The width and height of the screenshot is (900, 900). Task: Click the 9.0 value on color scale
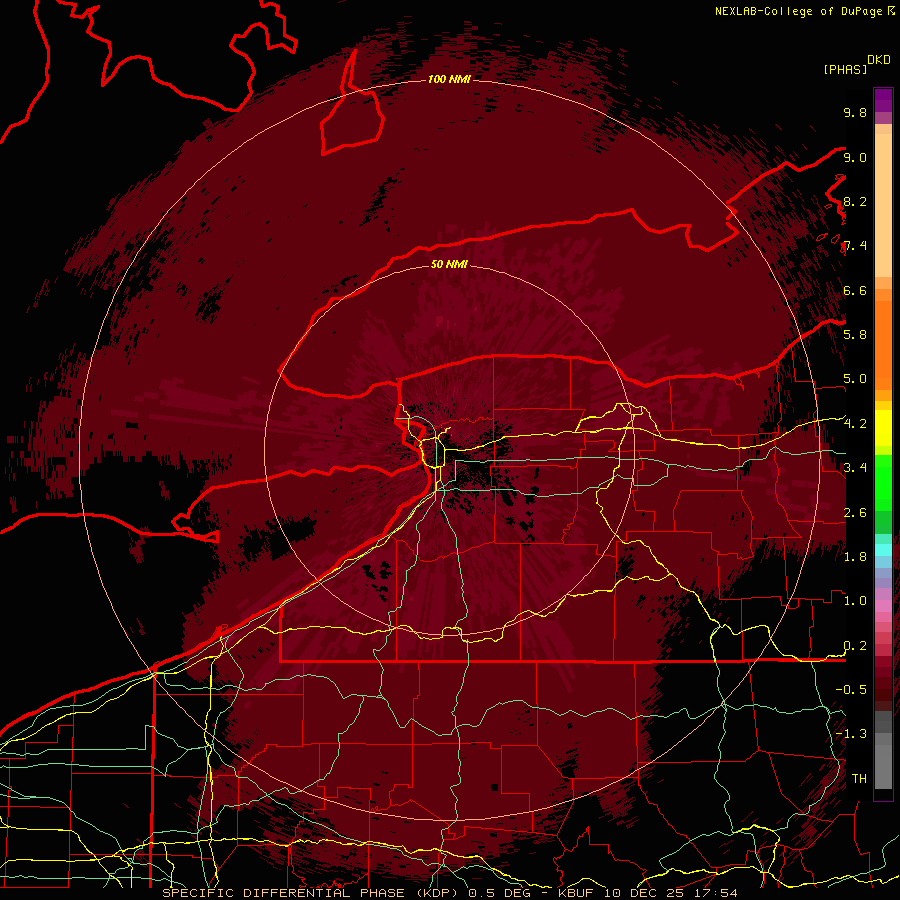(855, 157)
